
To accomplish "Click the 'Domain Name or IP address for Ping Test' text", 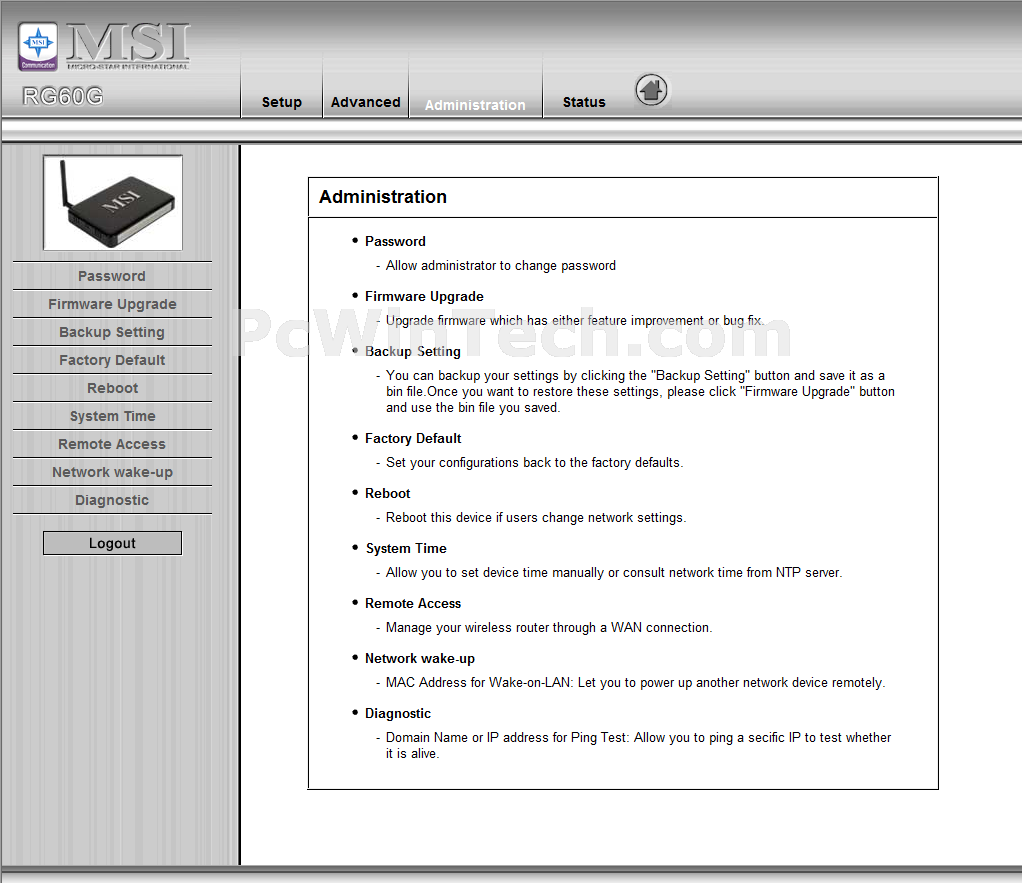I will [638, 745].
